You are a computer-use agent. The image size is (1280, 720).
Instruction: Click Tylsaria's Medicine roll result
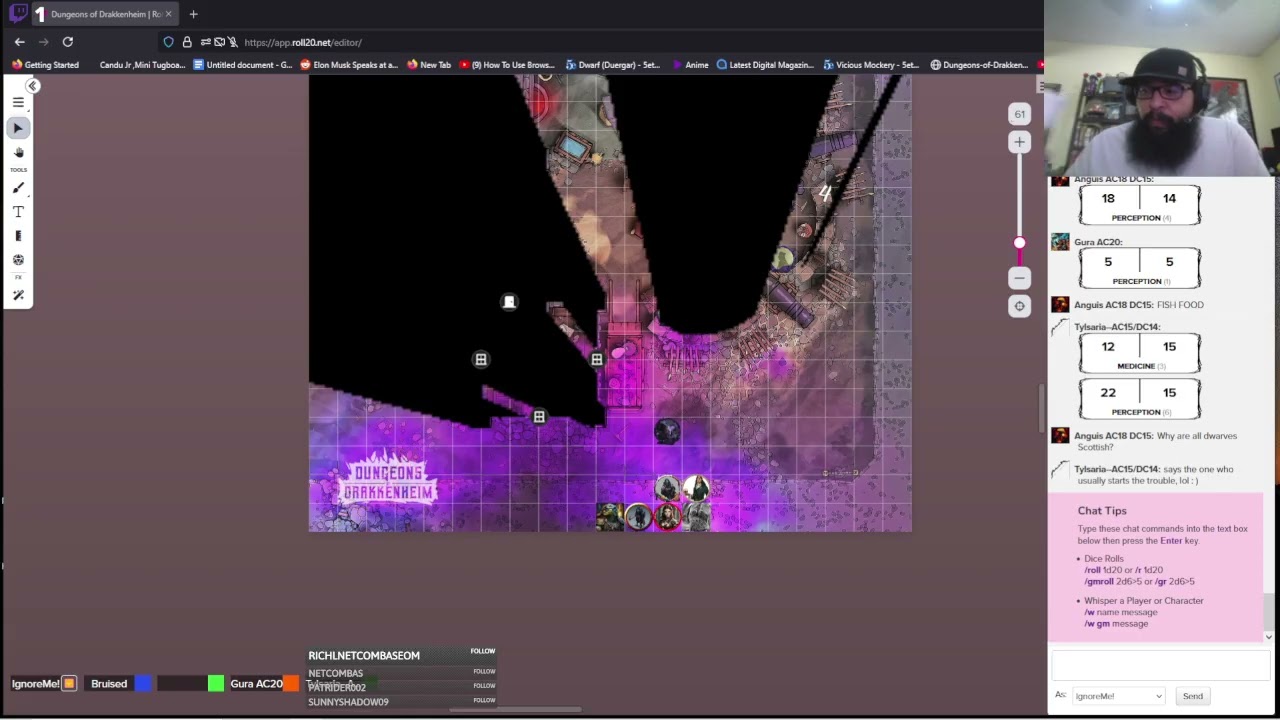coord(1140,351)
